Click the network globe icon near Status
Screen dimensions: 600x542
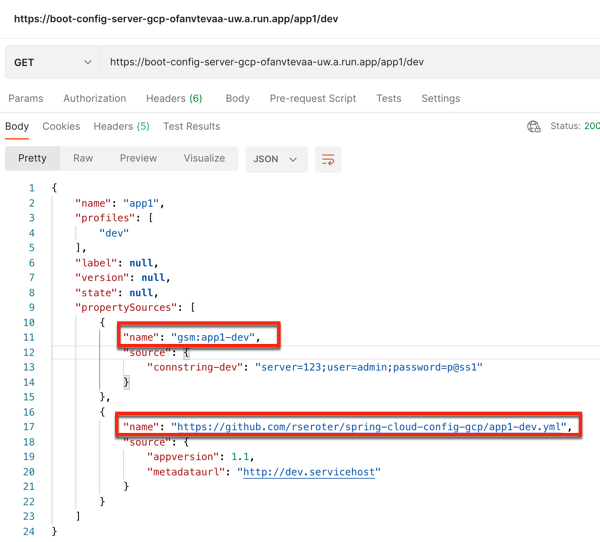coord(534,127)
